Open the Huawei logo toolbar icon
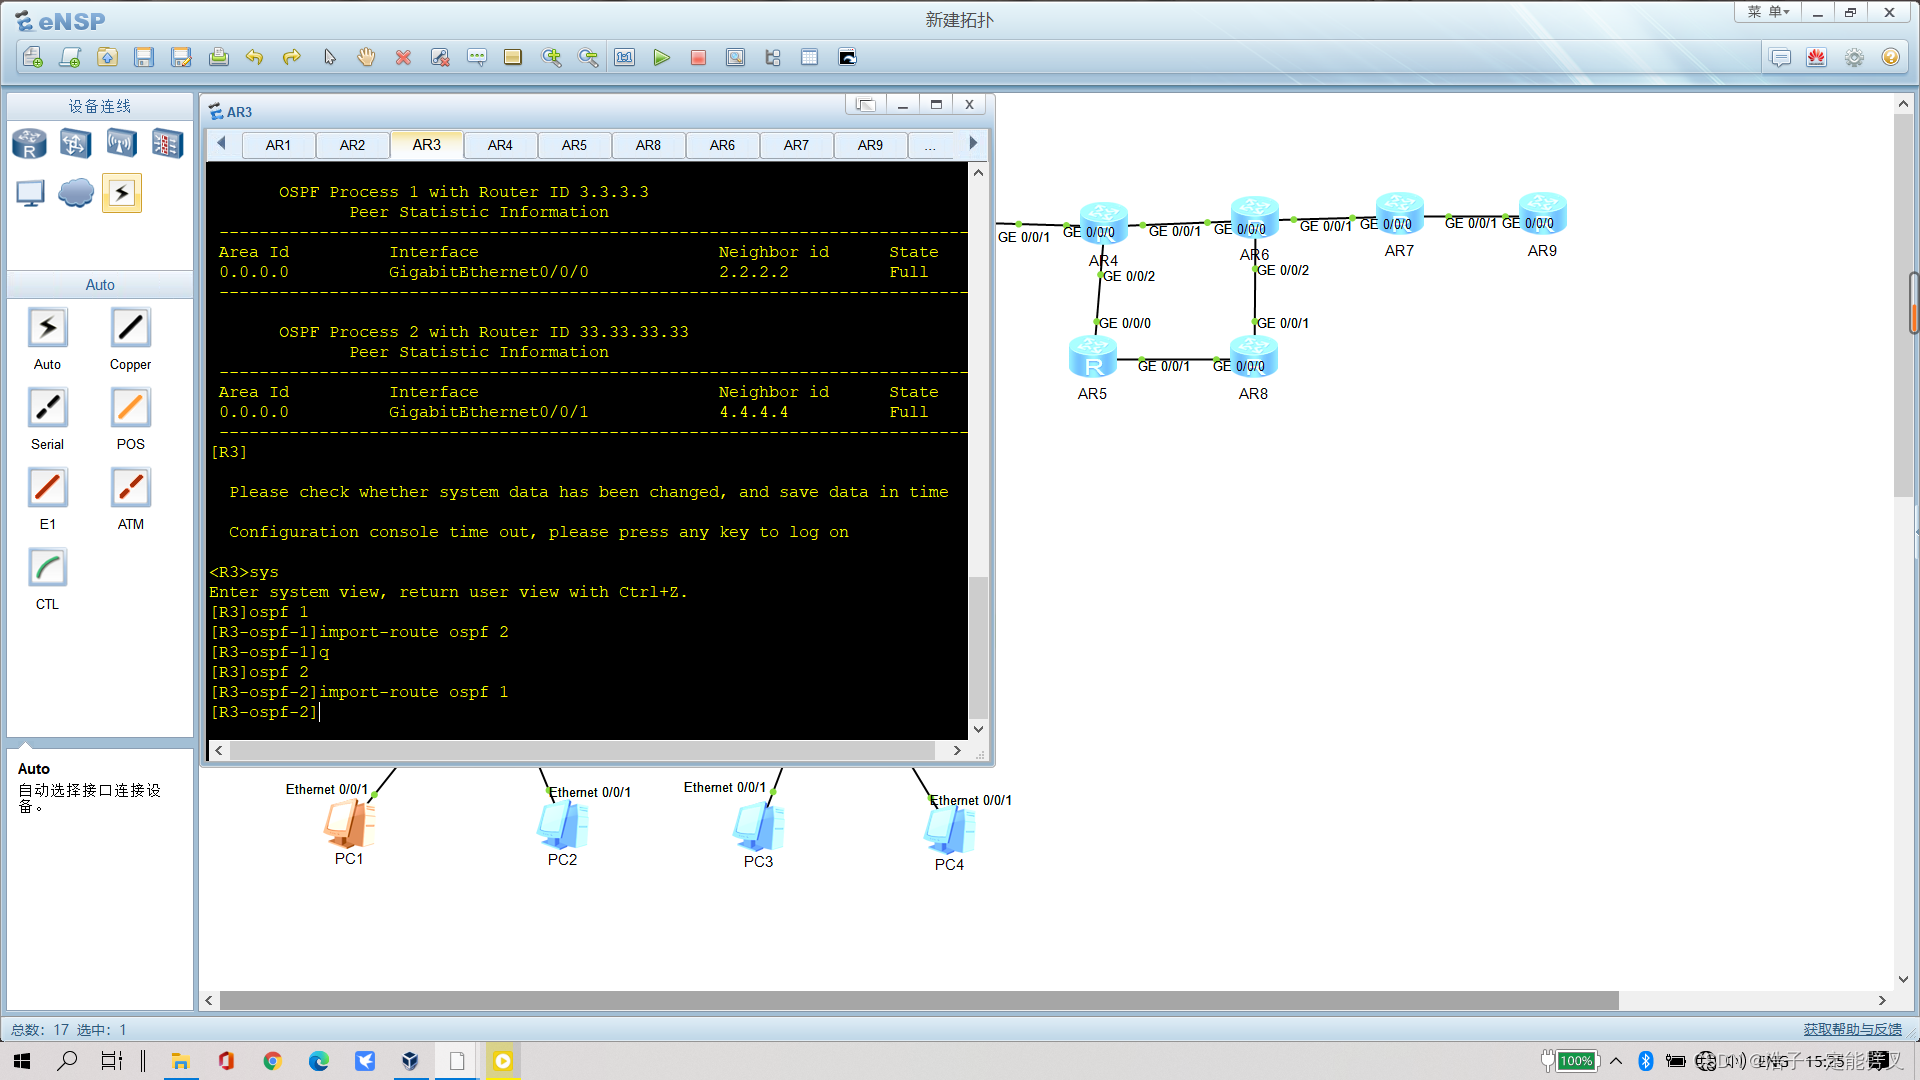Viewport: 1920px width, 1080px height. pyautogui.click(x=1817, y=58)
